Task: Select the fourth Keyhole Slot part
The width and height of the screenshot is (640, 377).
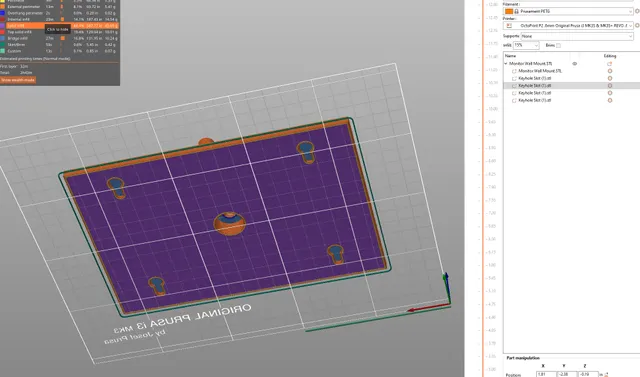Action: pyautogui.click(x=535, y=100)
